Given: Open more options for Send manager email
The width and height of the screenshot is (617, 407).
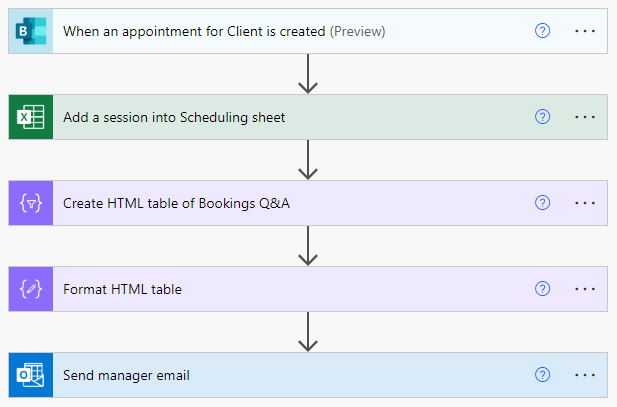Looking at the screenshot, I should [585, 375].
